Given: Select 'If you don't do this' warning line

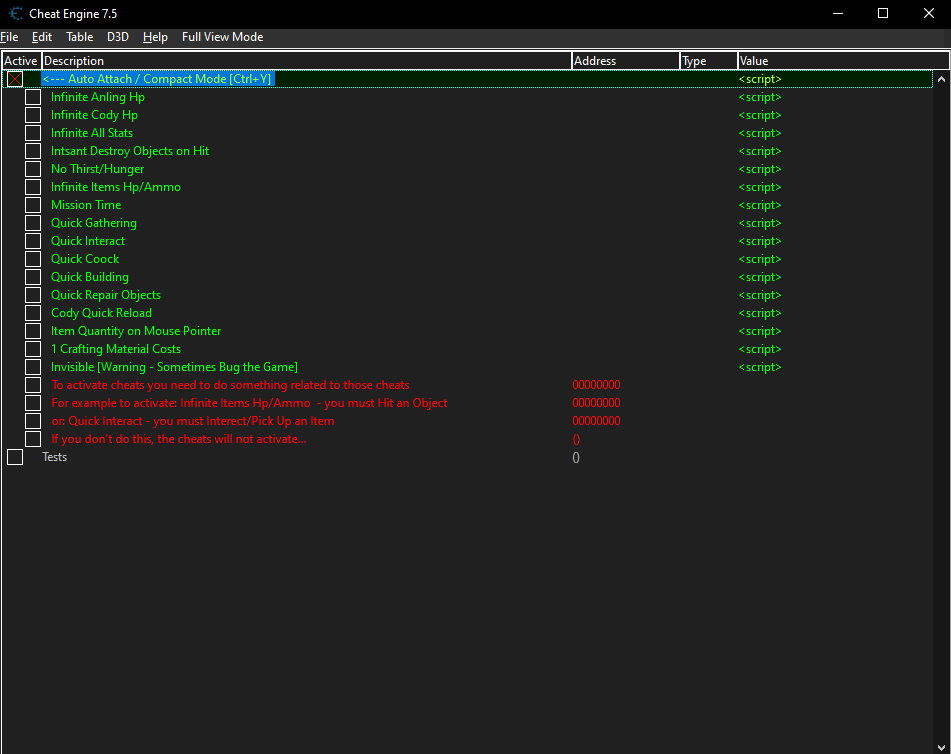Looking at the screenshot, I should click(x=178, y=439).
